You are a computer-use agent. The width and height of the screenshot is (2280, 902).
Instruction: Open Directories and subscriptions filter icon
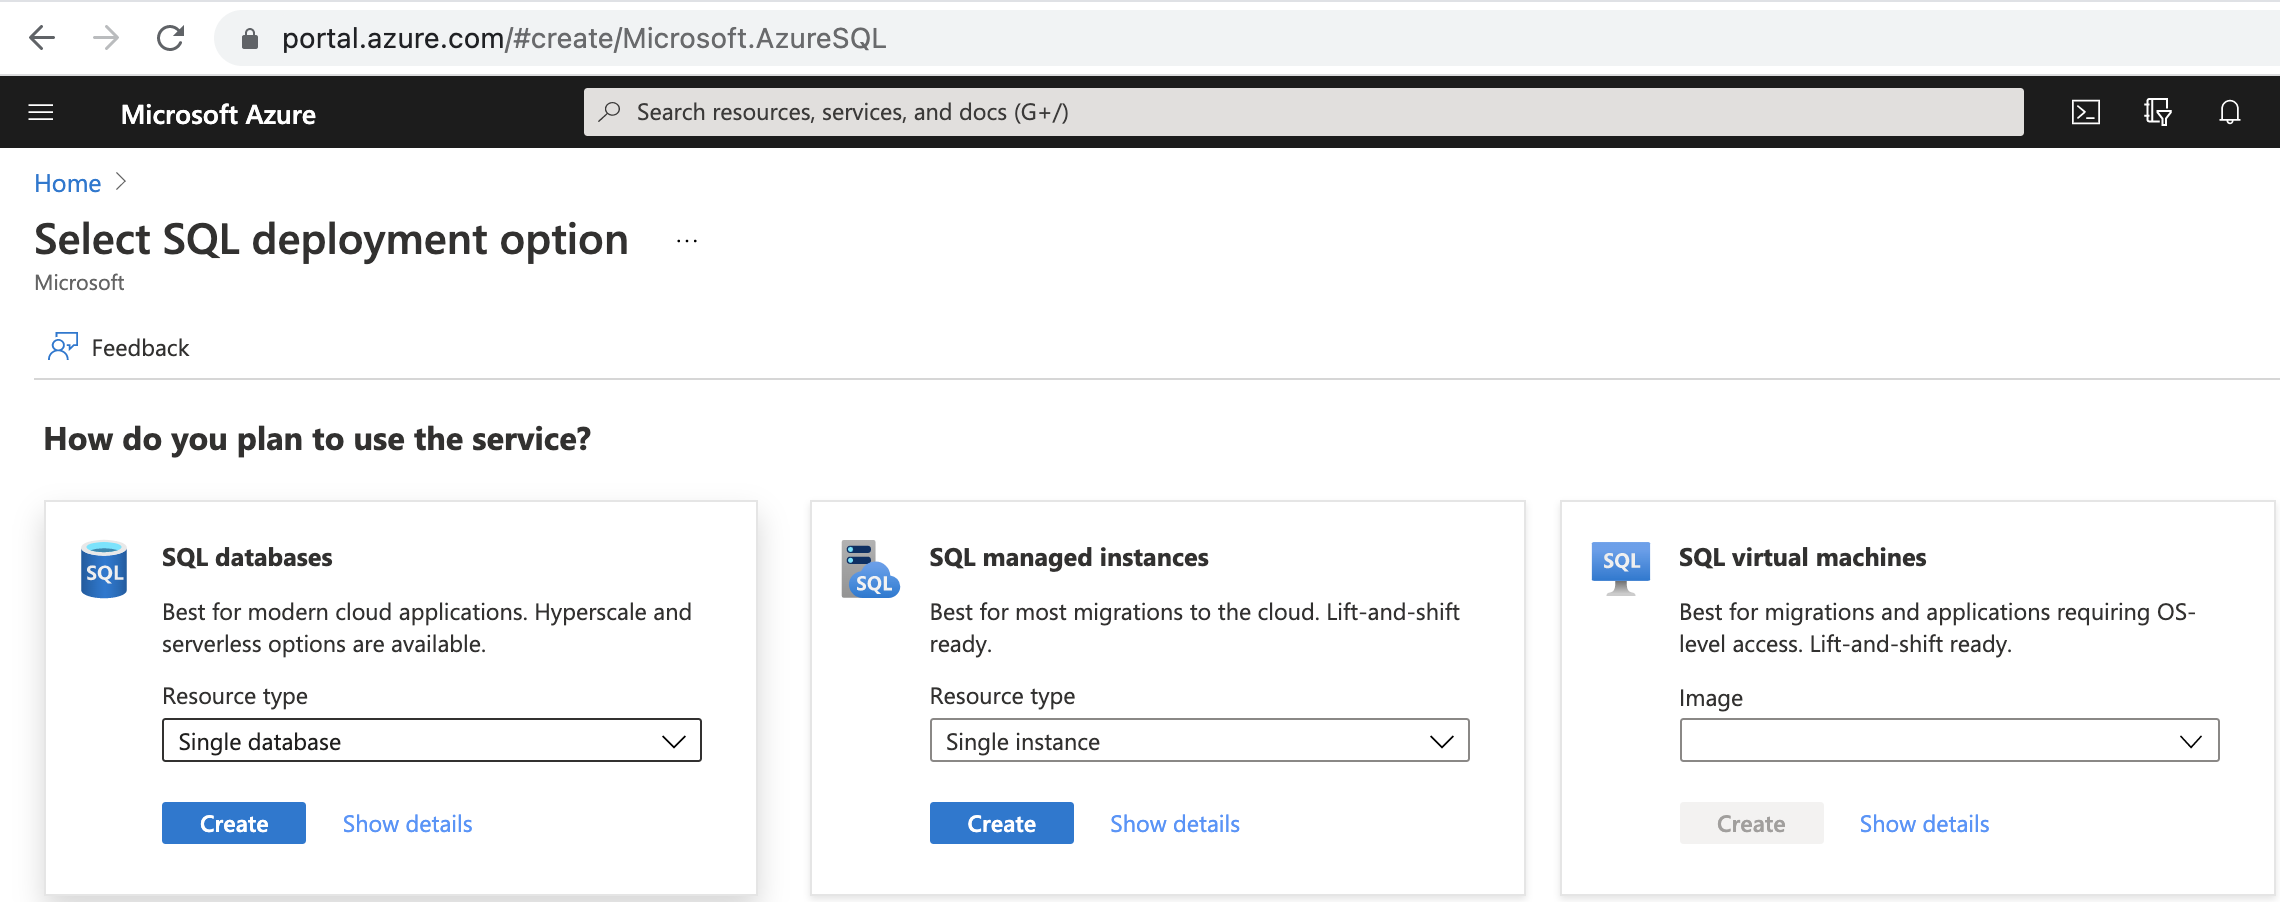(x=2157, y=112)
